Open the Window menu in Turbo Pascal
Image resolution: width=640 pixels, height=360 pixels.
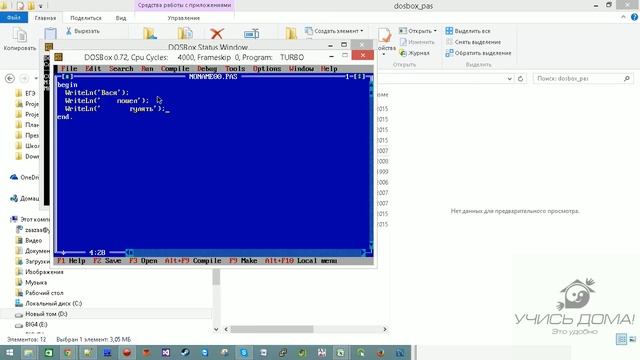(x=301, y=69)
